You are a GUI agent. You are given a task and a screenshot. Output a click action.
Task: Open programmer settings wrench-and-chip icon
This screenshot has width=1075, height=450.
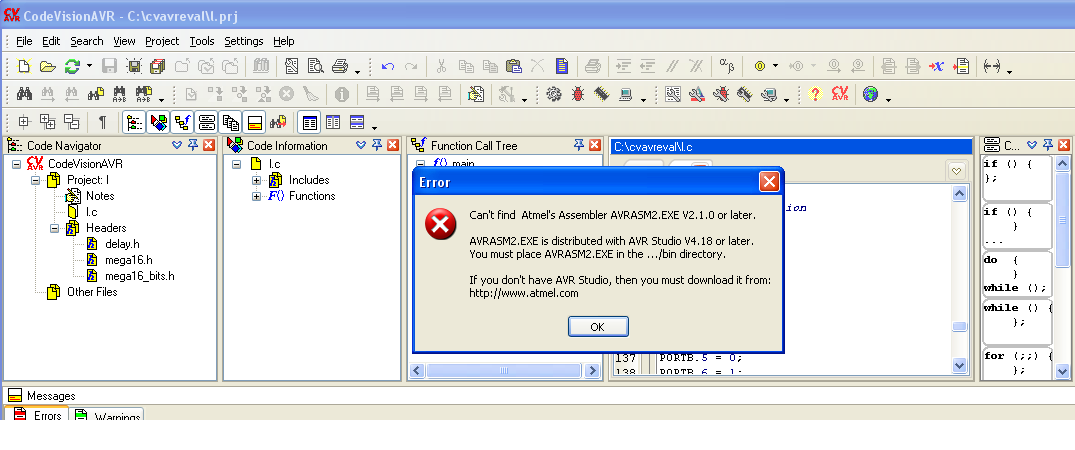tap(745, 94)
